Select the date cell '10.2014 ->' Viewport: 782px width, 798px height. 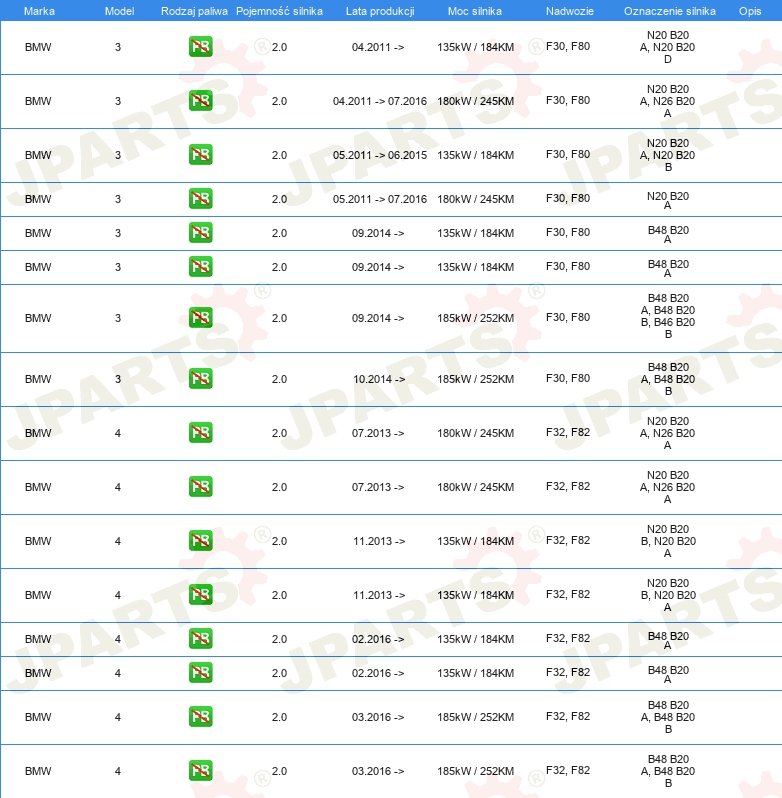379,379
